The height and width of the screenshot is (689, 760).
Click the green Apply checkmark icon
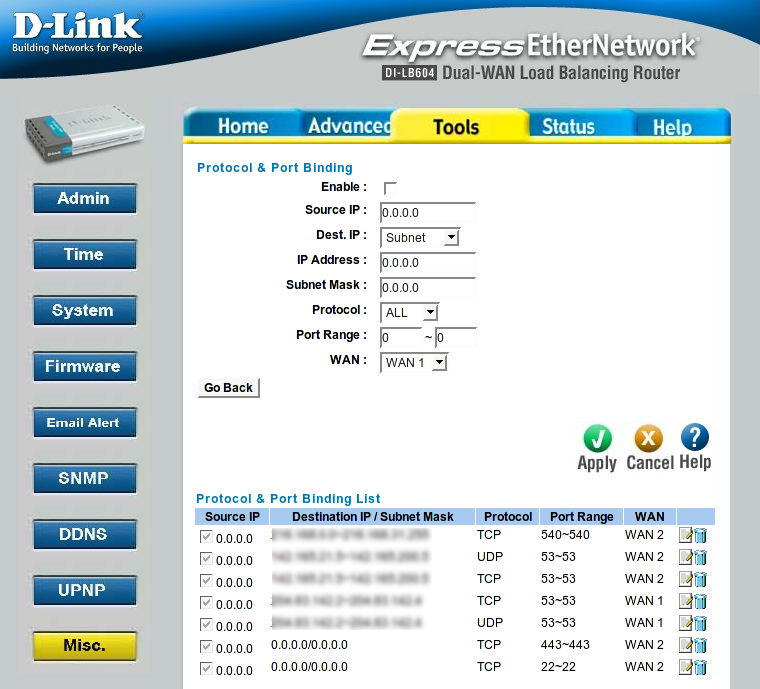point(597,438)
